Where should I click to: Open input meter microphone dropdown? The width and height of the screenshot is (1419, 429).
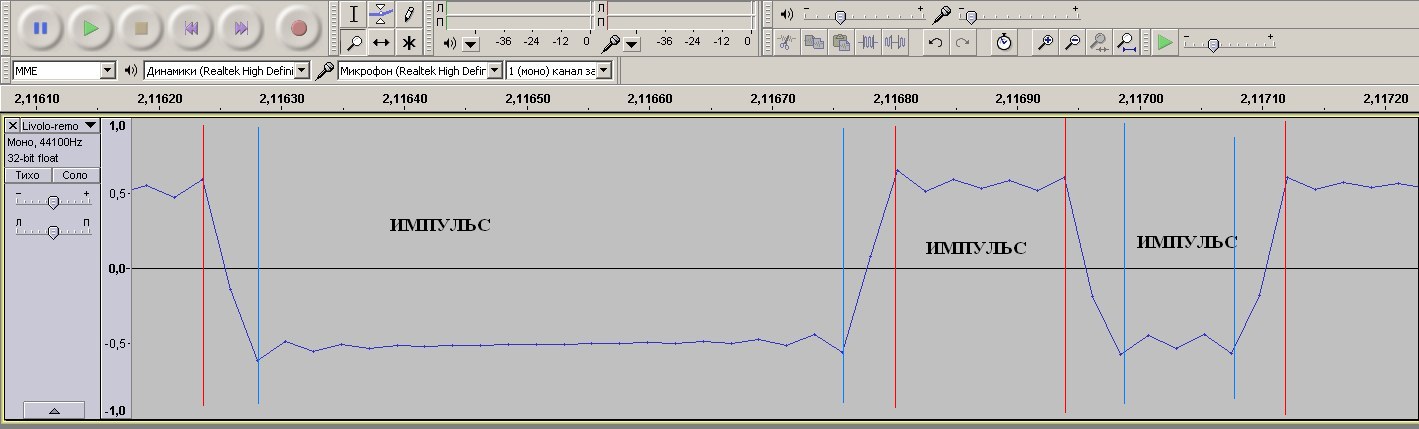click(632, 44)
